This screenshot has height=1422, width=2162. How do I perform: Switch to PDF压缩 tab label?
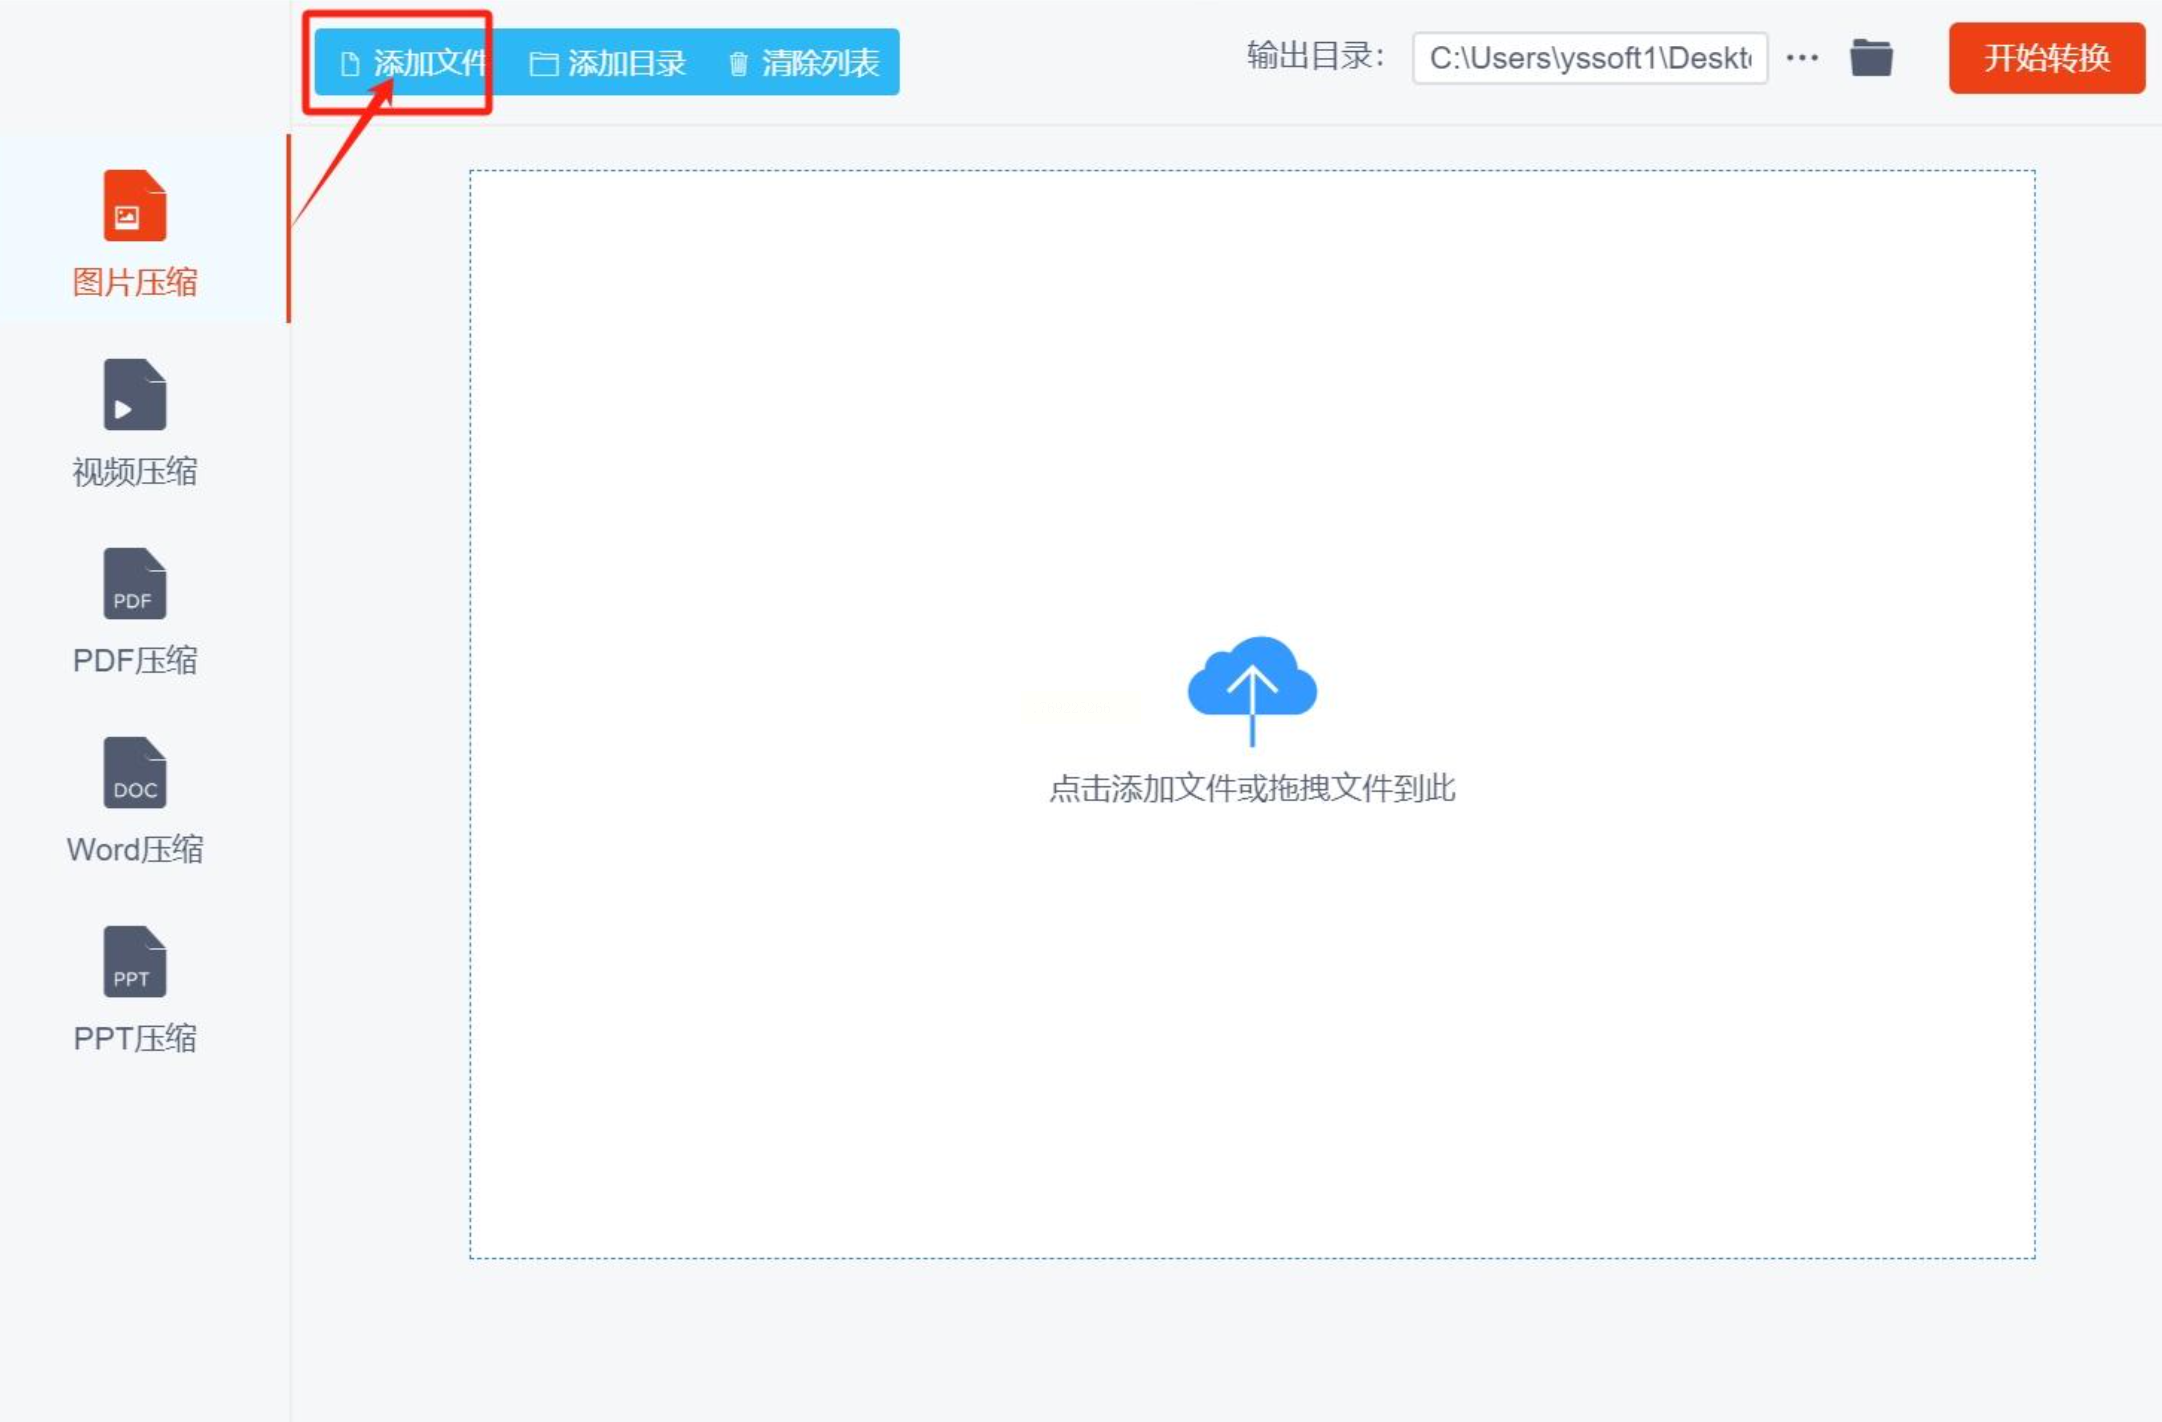click(134, 660)
